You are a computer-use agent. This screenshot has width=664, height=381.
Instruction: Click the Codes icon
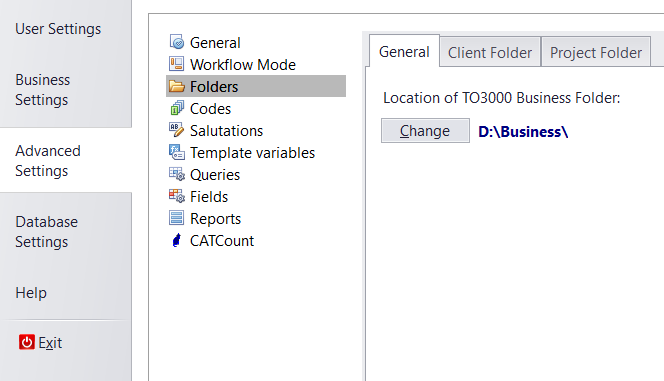tap(177, 108)
